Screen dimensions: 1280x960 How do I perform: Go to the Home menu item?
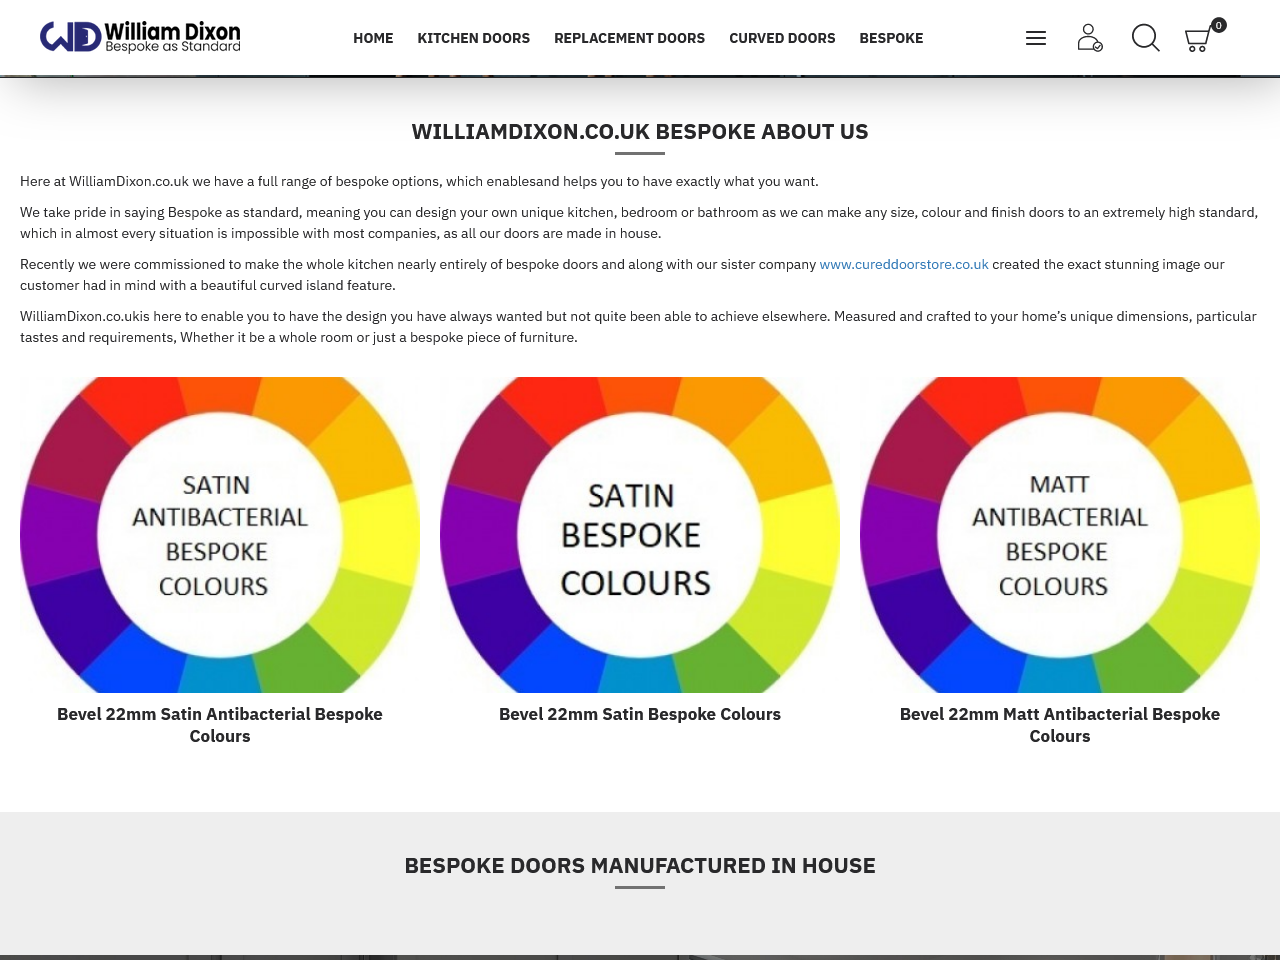coord(373,38)
